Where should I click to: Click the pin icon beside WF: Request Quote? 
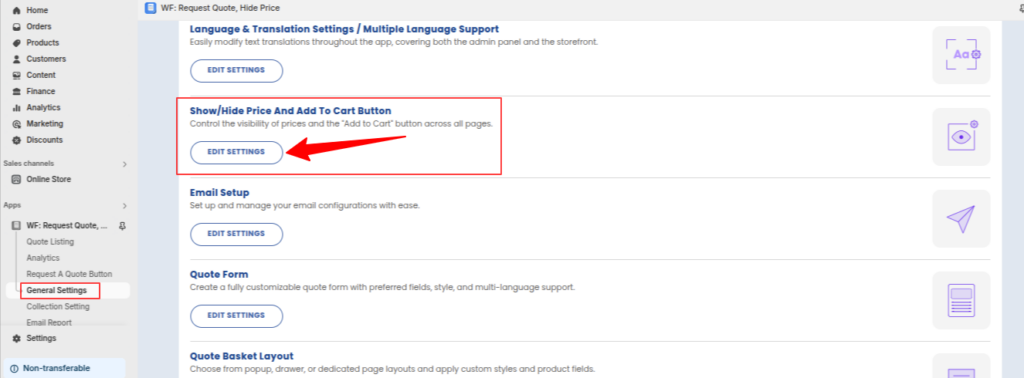tap(121, 226)
